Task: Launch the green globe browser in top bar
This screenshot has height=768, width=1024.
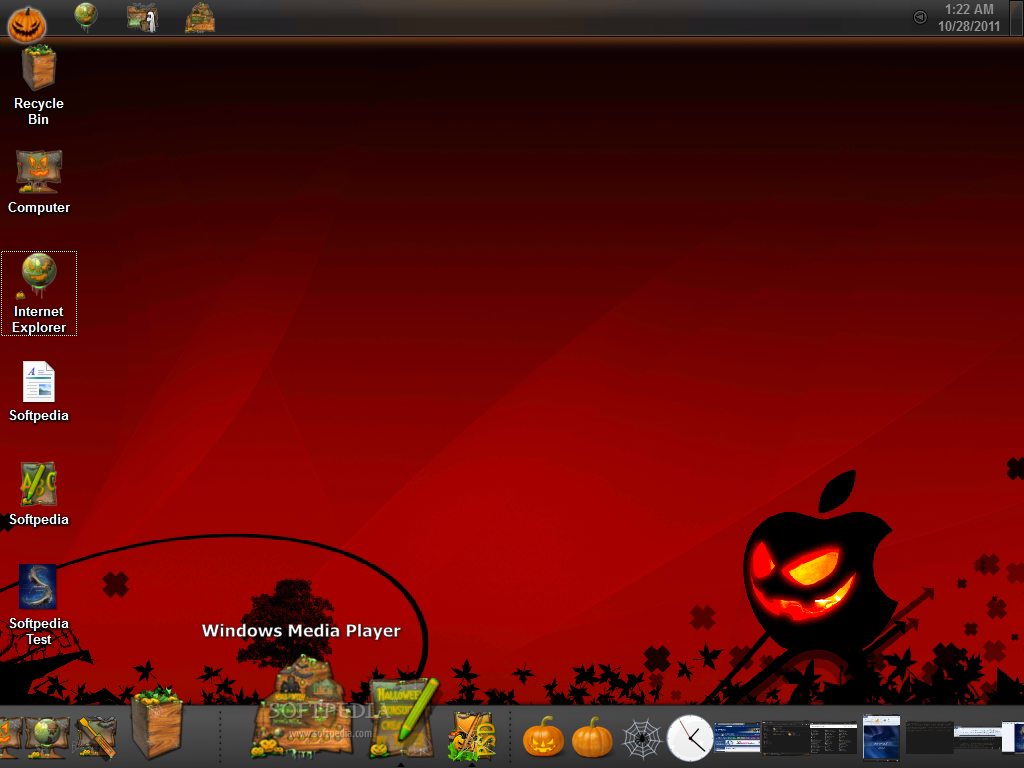Action: (86, 16)
